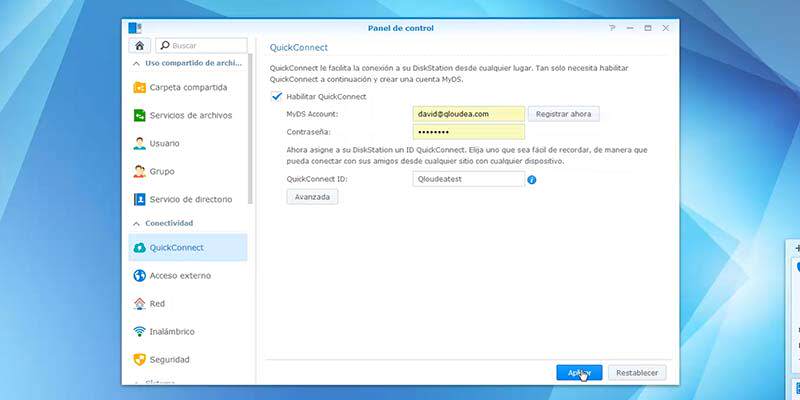This screenshot has width=800, height=400.
Task: Minimize the Panel de control window
Action: click(x=630, y=28)
